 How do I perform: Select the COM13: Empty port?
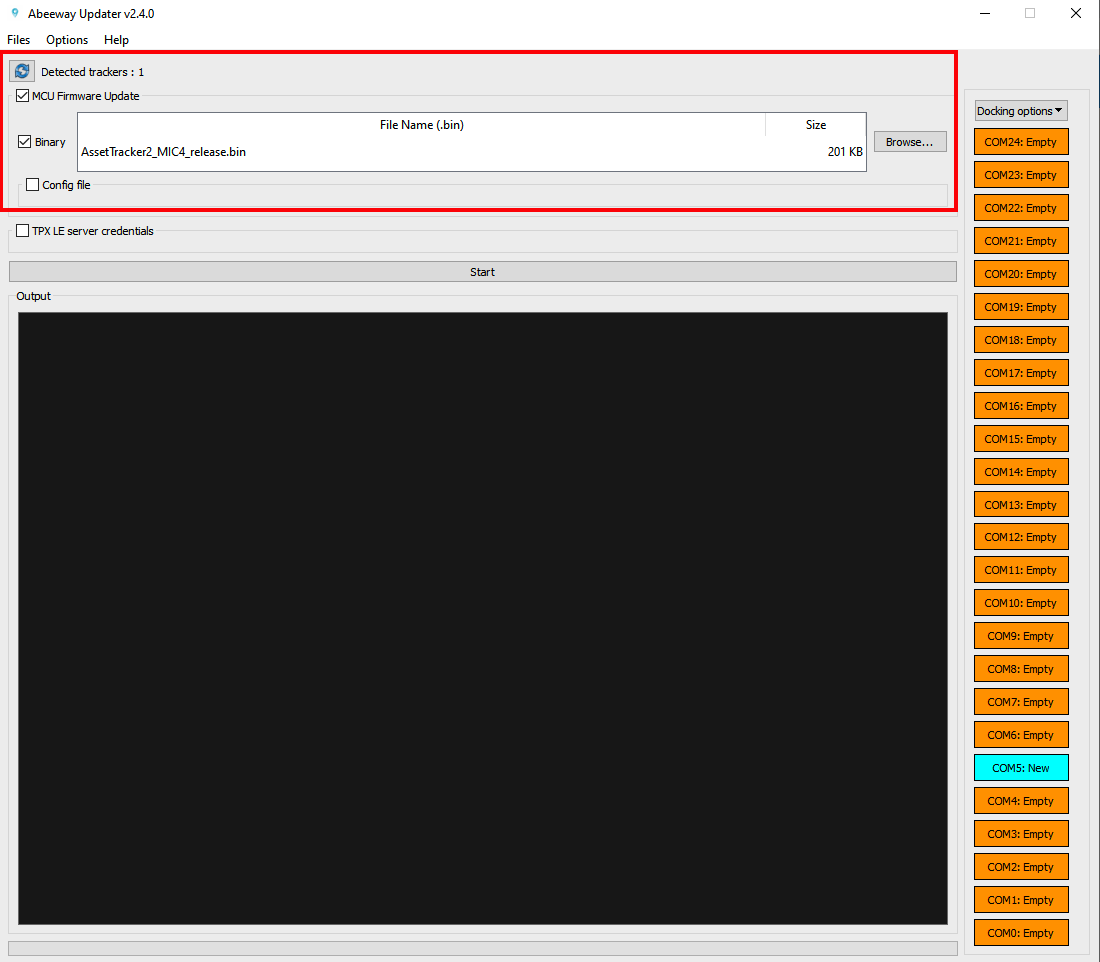coord(1021,505)
